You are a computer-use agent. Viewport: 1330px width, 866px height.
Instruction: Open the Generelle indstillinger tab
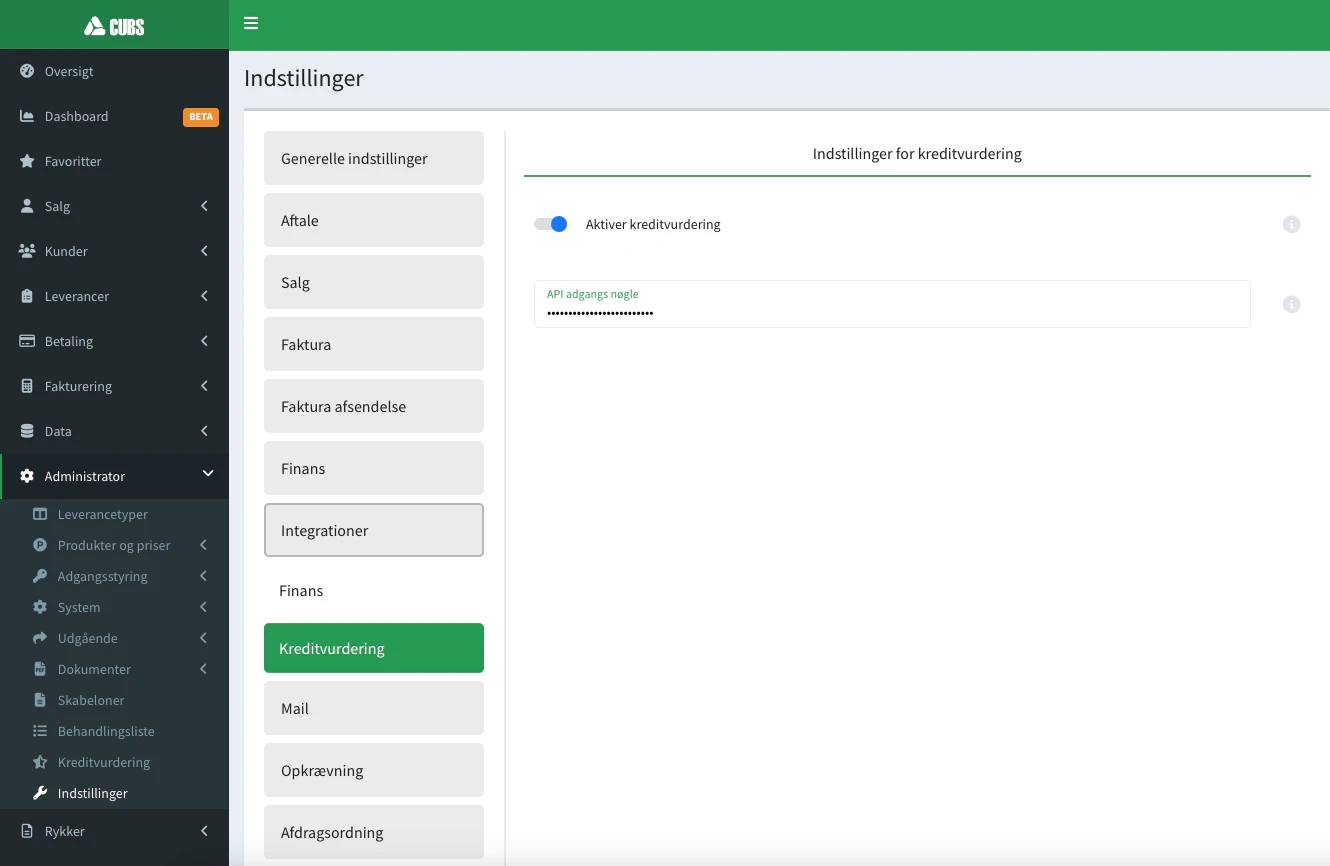pos(373,159)
